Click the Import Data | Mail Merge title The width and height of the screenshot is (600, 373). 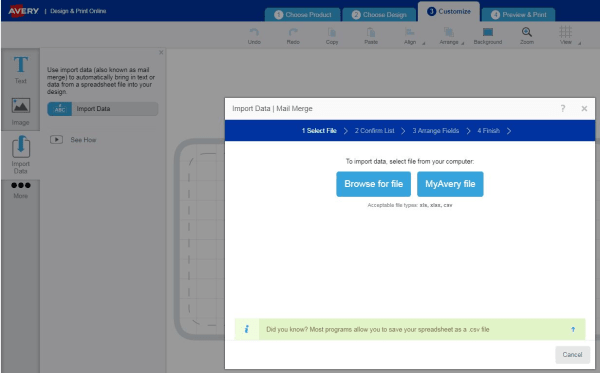click(x=272, y=109)
